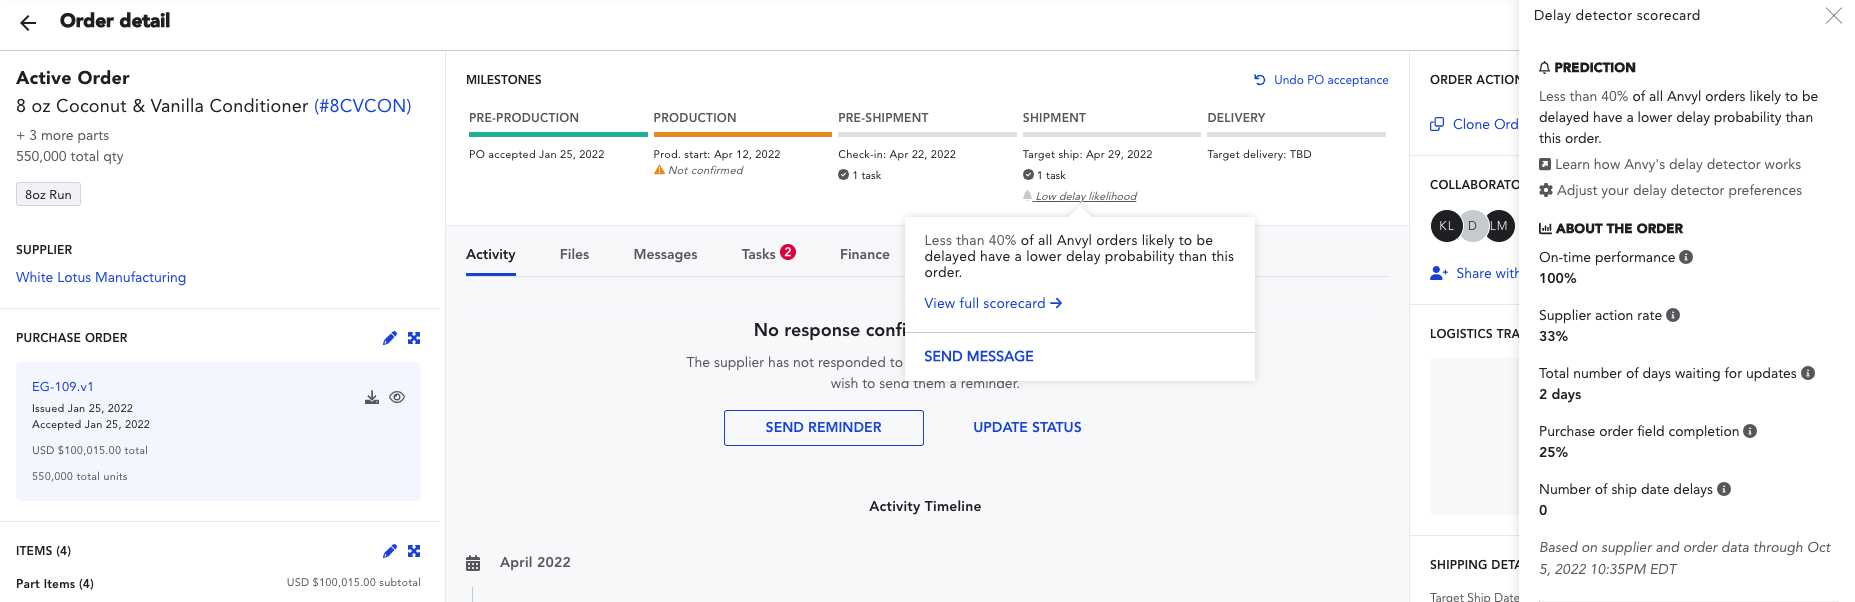
Task: Edit items using the pencil icon
Action: pyautogui.click(x=390, y=551)
